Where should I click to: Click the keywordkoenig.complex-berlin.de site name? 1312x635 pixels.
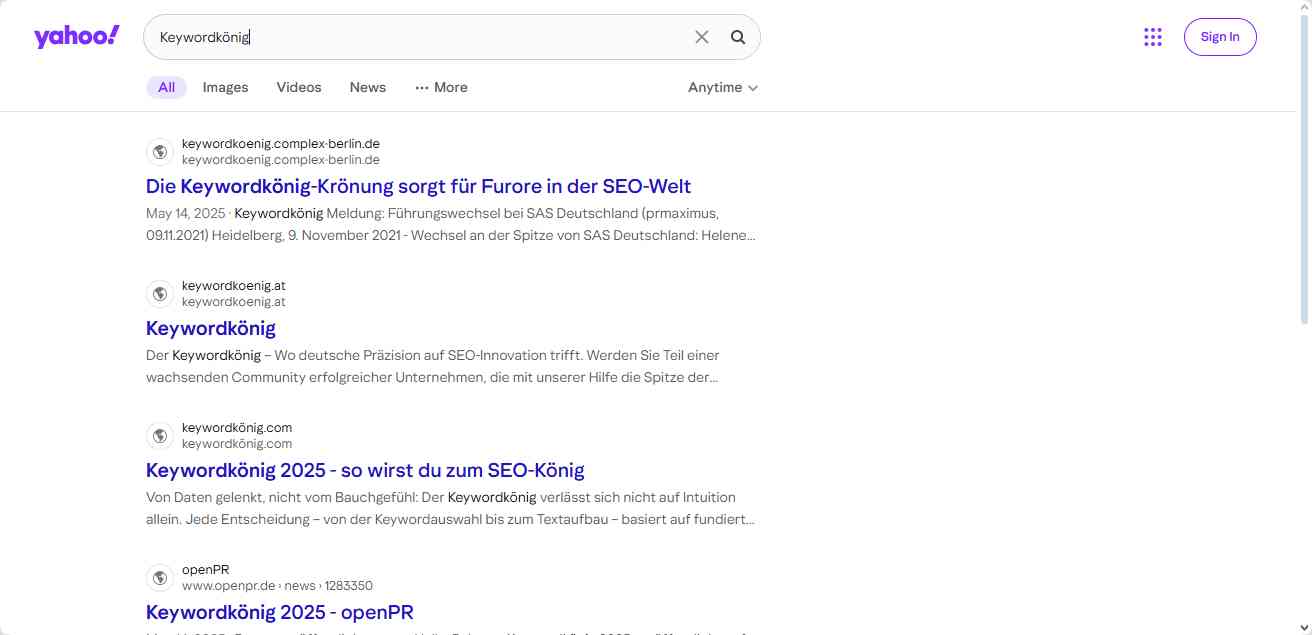[281, 143]
